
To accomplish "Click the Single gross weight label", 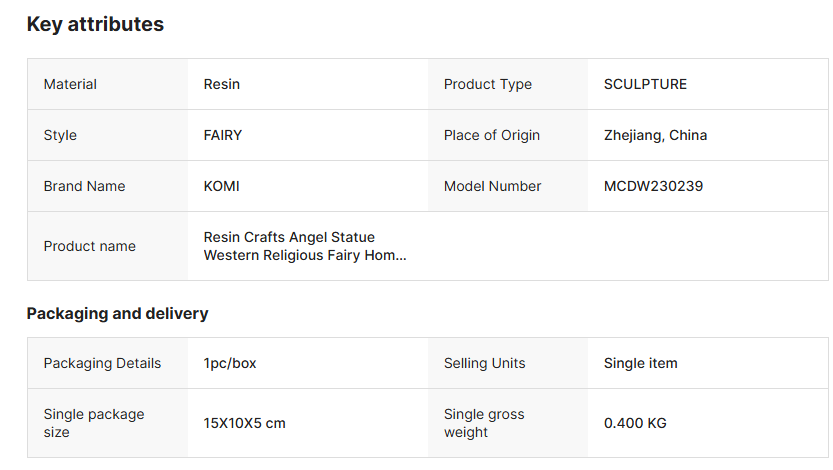I will click(x=484, y=423).
